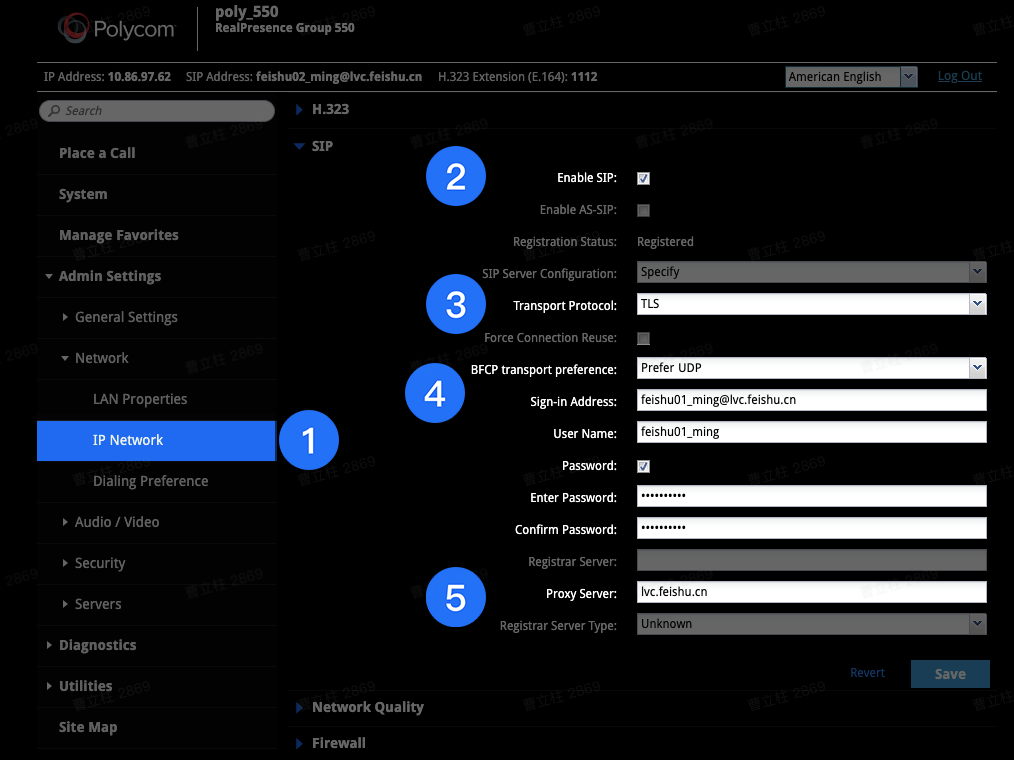The width and height of the screenshot is (1014, 760).
Task: Expand the H.323 section
Action: [x=330, y=109]
